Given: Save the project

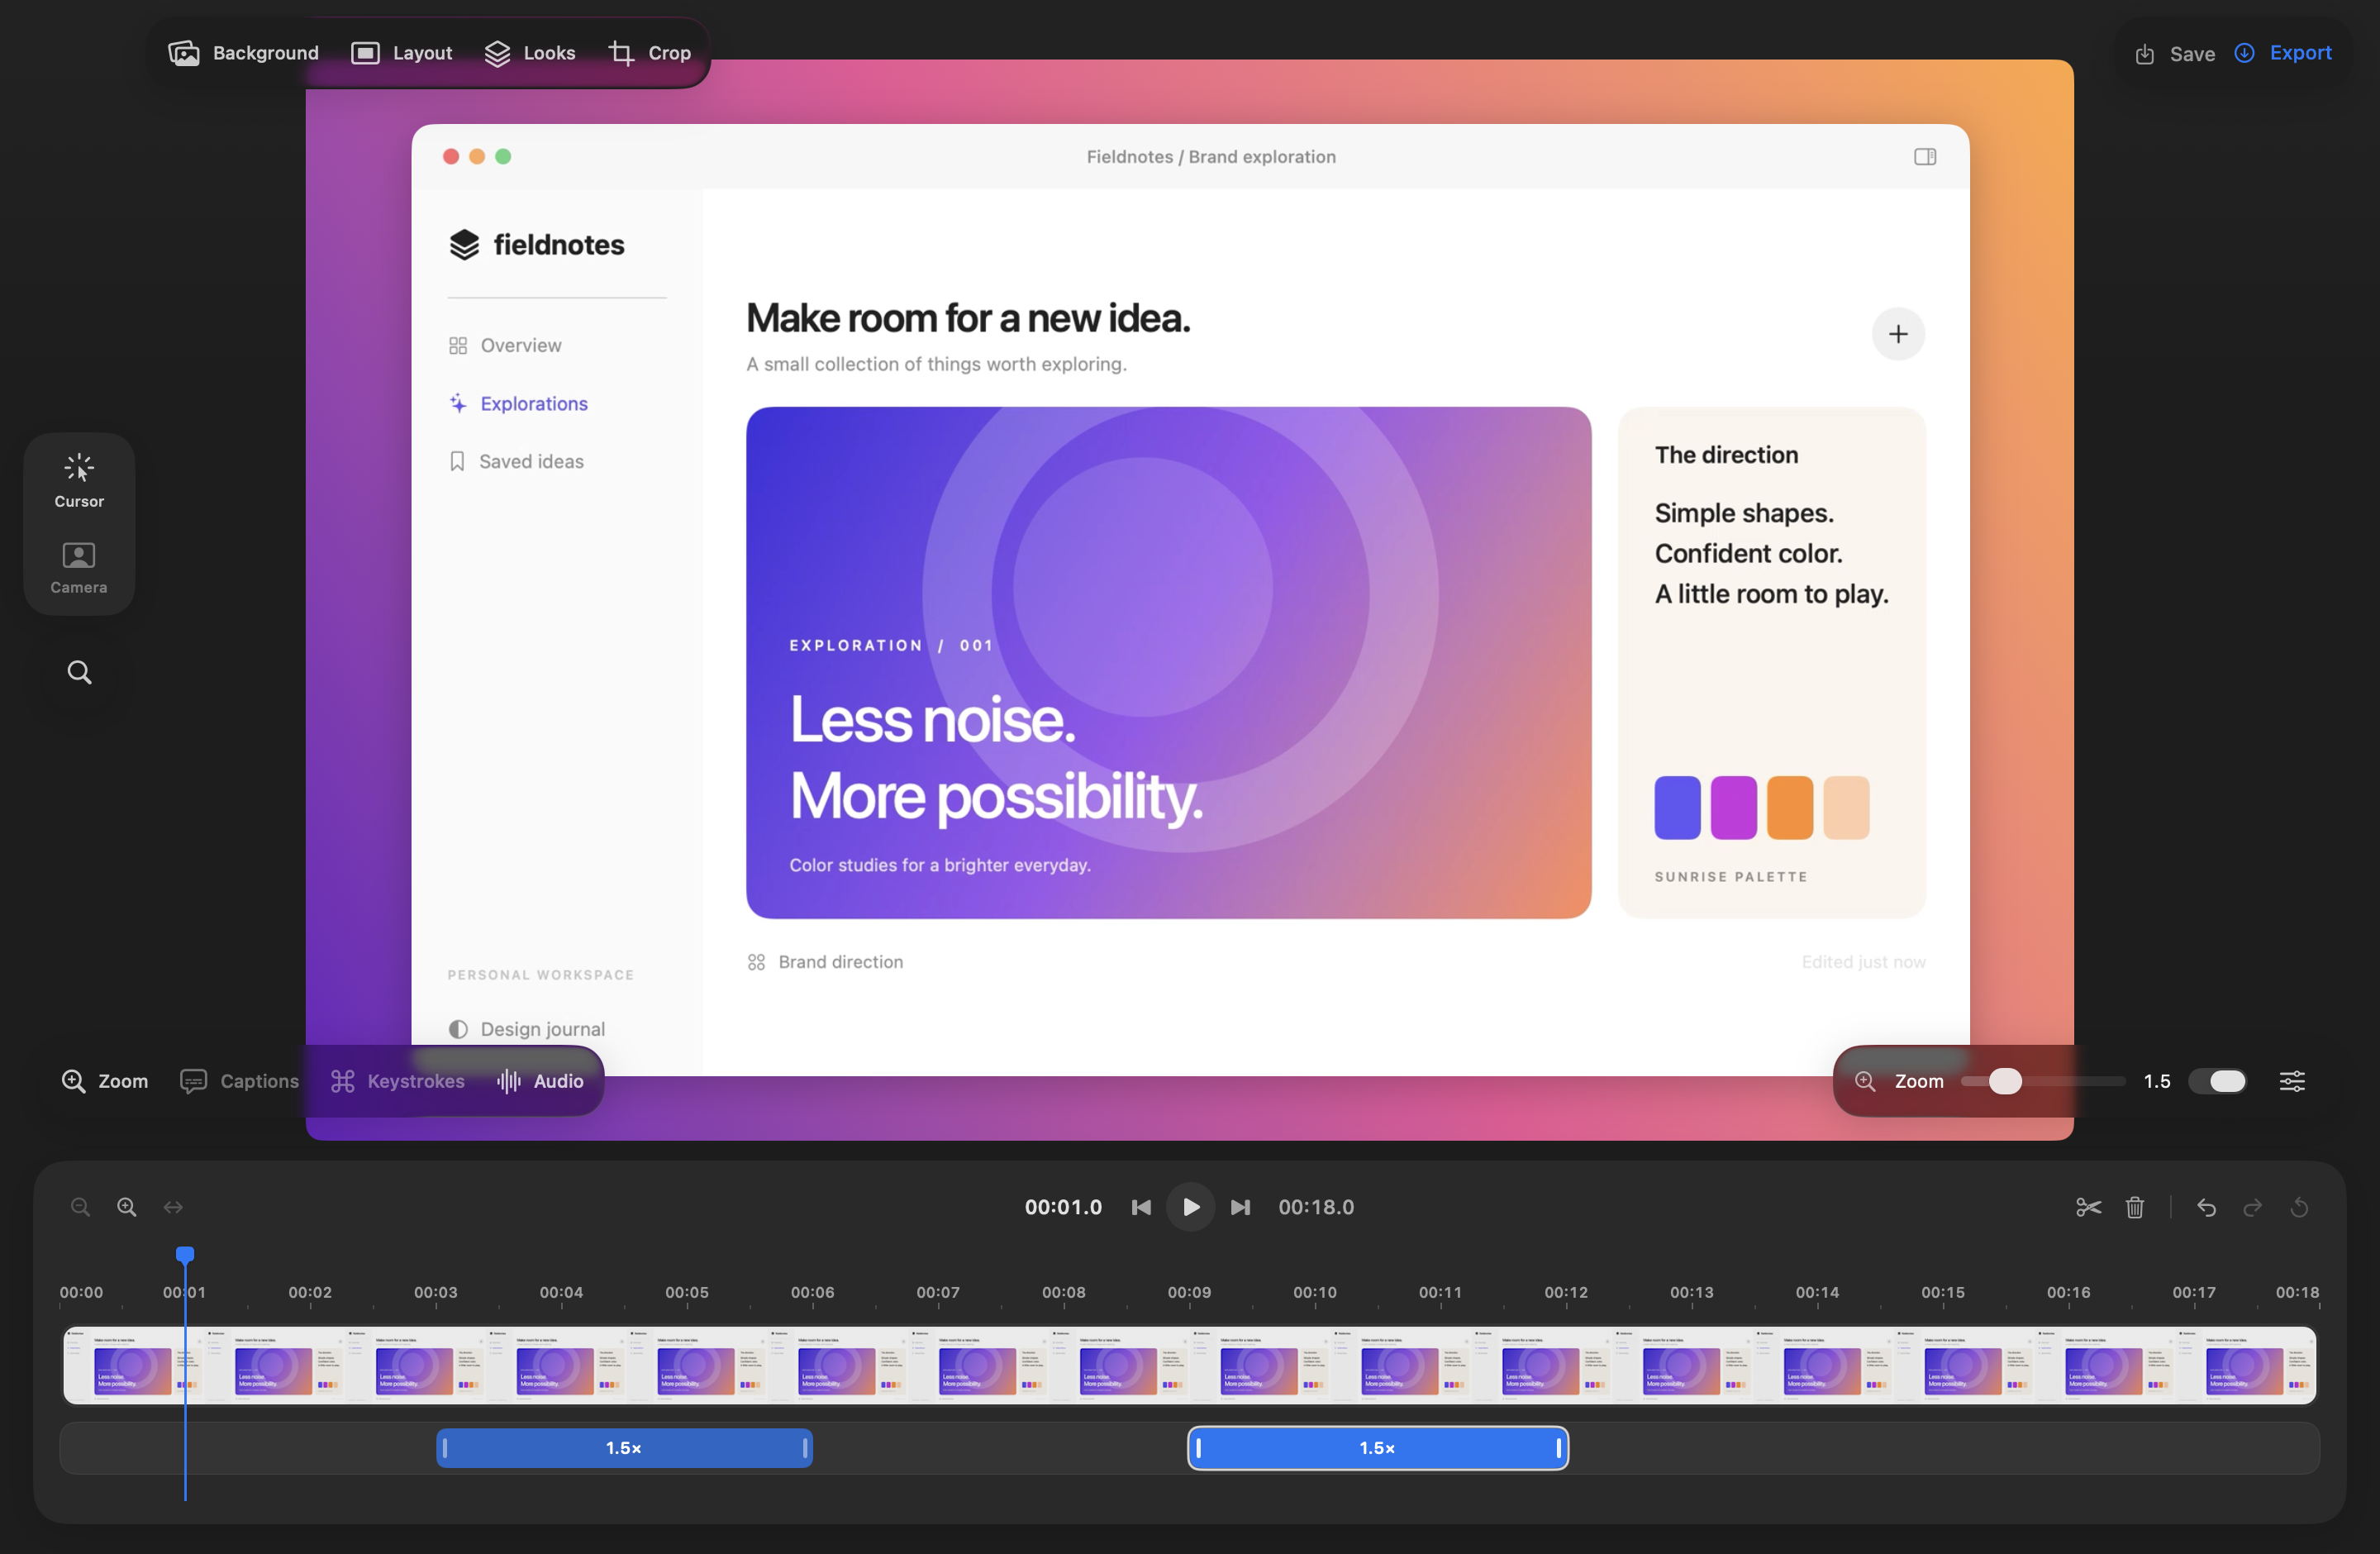Looking at the screenshot, I should [x=2175, y=54].
